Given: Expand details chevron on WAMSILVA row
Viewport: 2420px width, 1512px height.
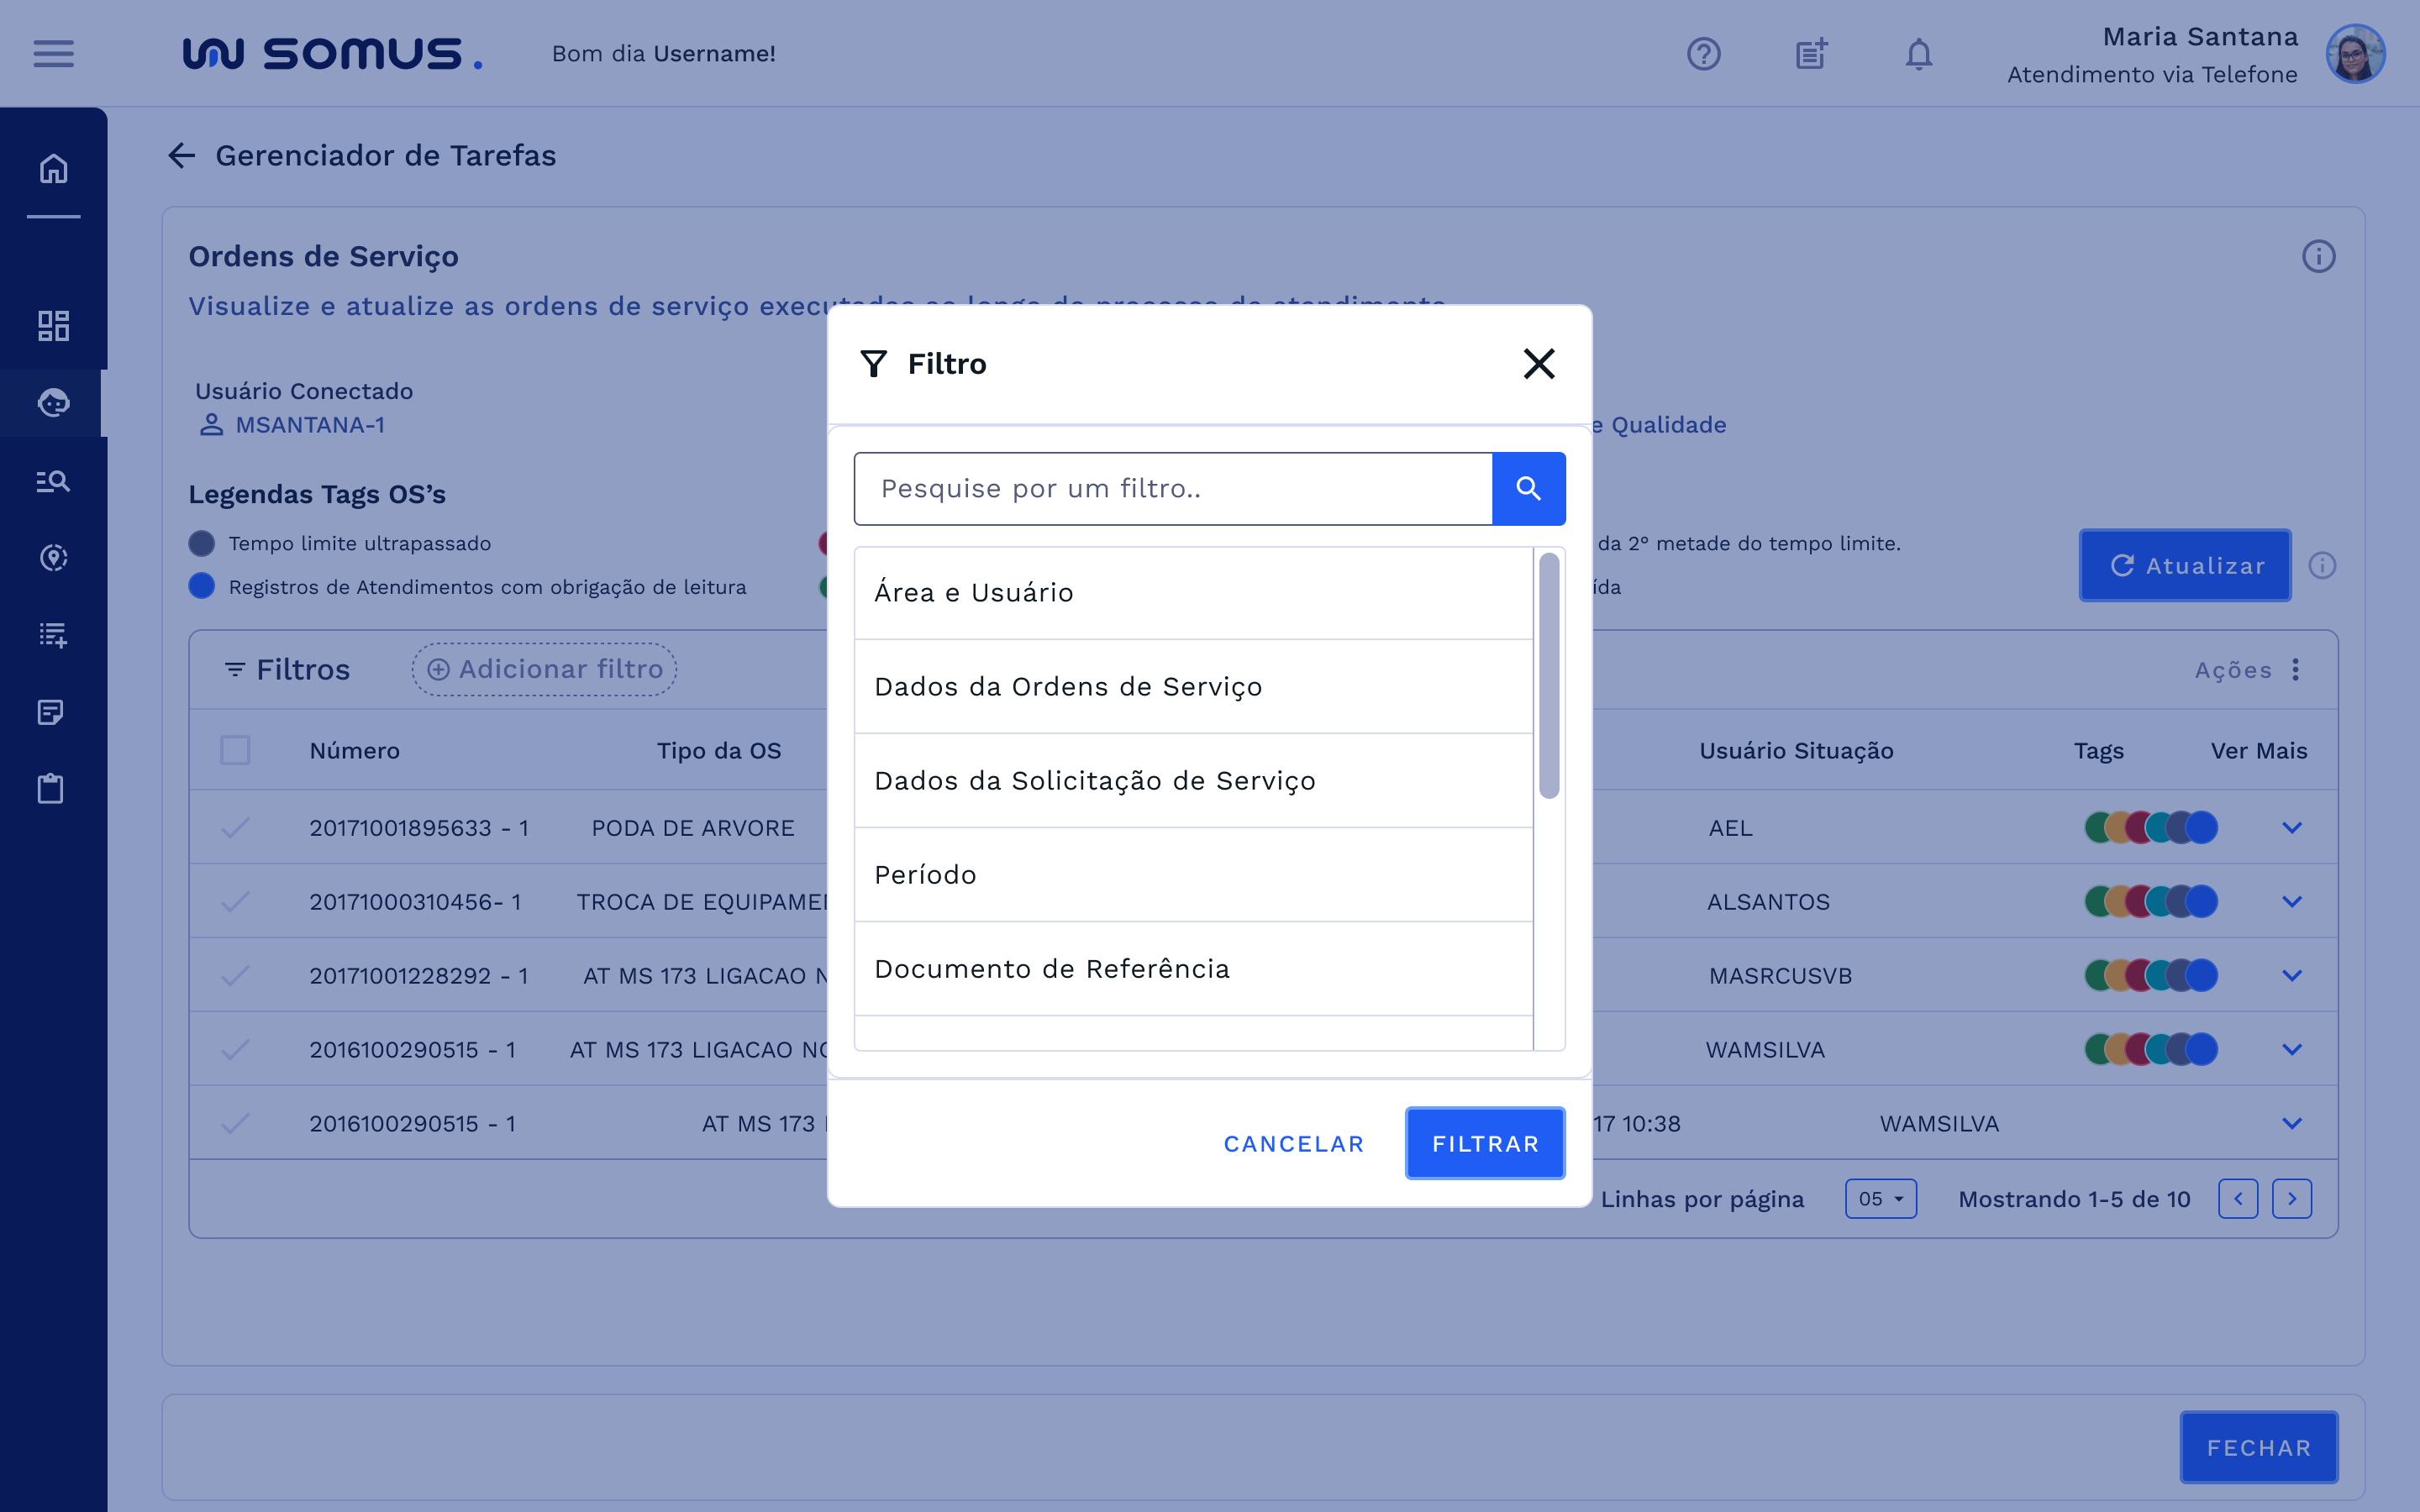Looking at the screenshot, I should (2291, 1049).
